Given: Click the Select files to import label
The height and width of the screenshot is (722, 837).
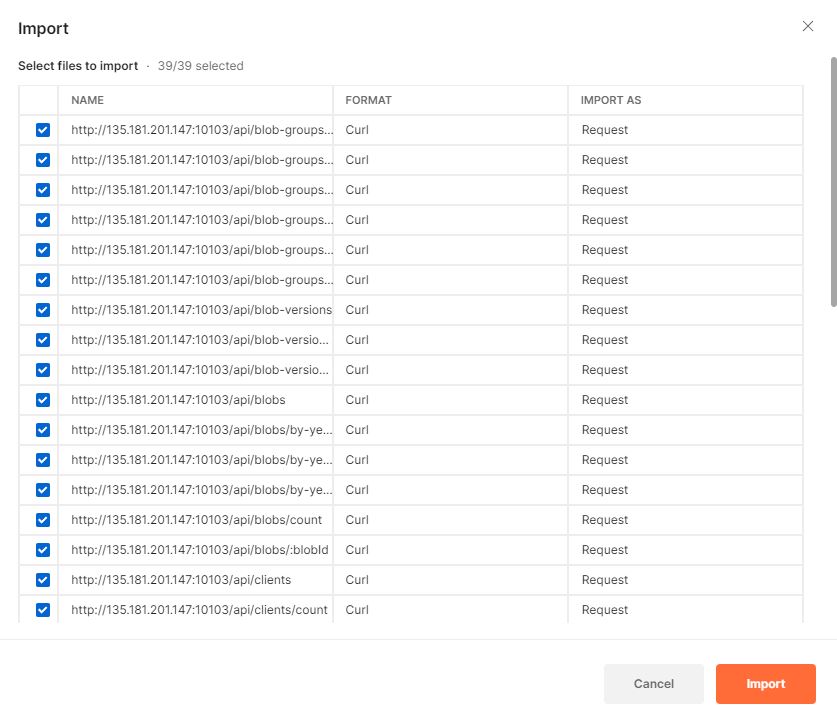Looking at the screenshot, I should [78, 66].
